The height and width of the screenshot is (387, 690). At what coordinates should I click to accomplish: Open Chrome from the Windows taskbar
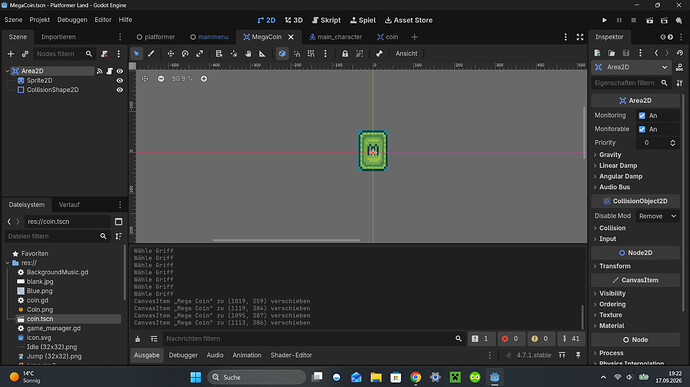[x=415, y=377]
